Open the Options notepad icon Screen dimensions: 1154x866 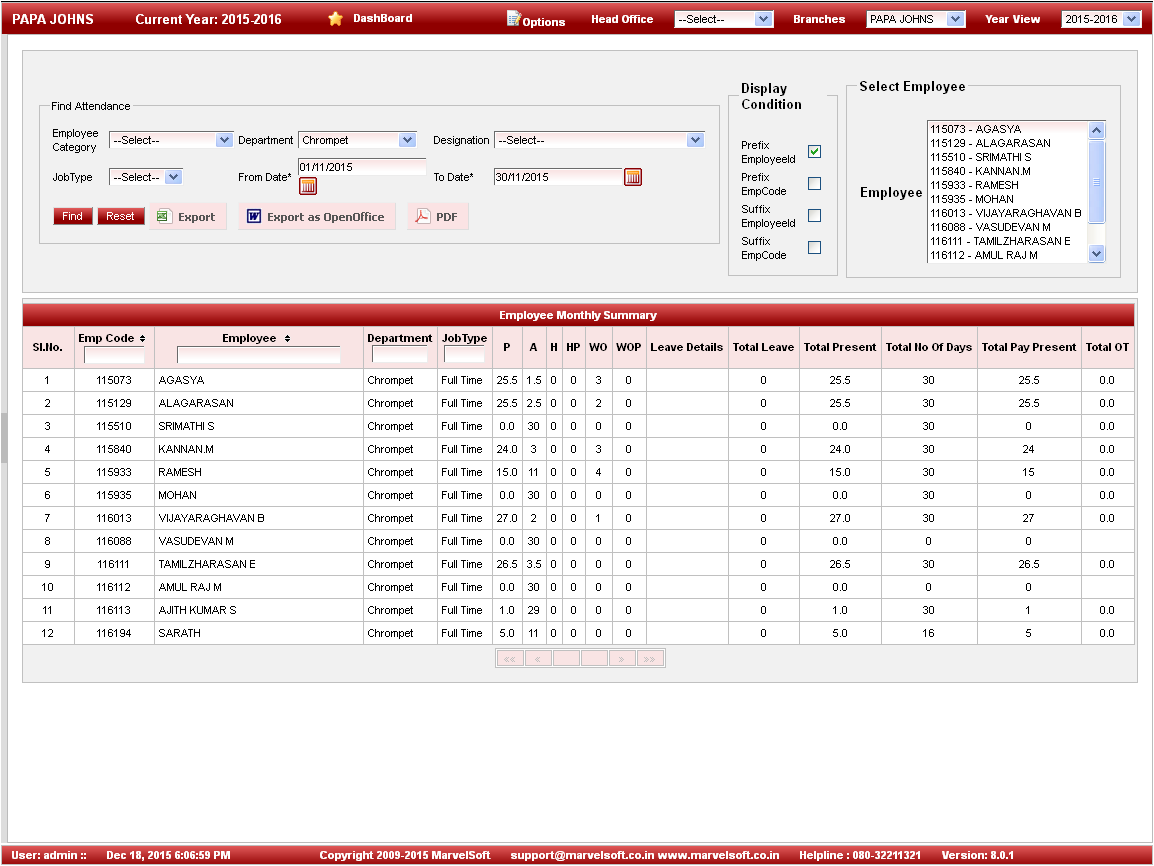(514, 19)
